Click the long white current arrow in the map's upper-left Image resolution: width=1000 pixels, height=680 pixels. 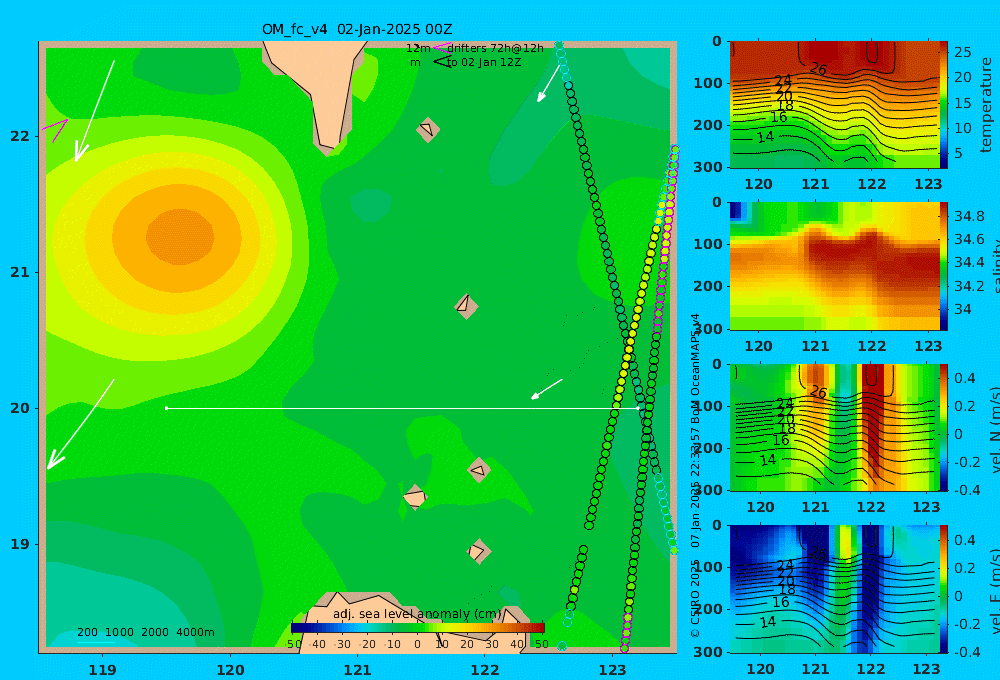94,110
